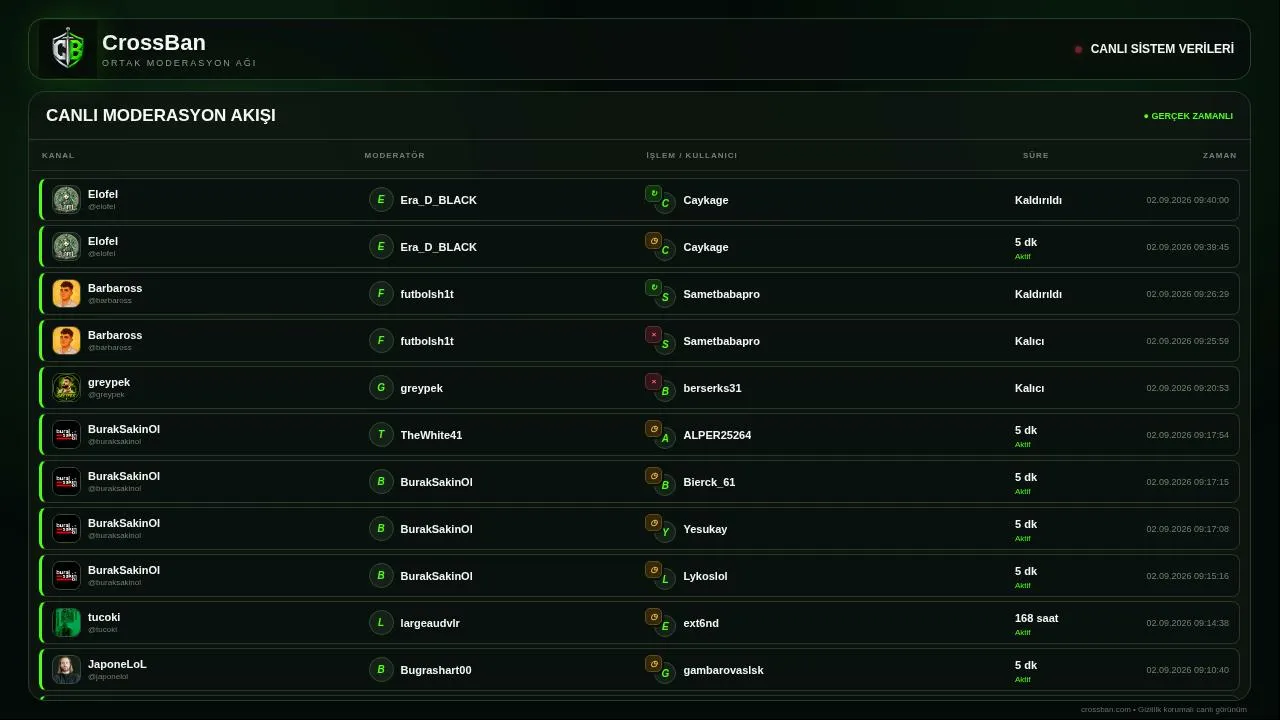The image size is (1280, 720).
Task: Click the CrossBan shield logo
Action: click(x=68, y=49)
